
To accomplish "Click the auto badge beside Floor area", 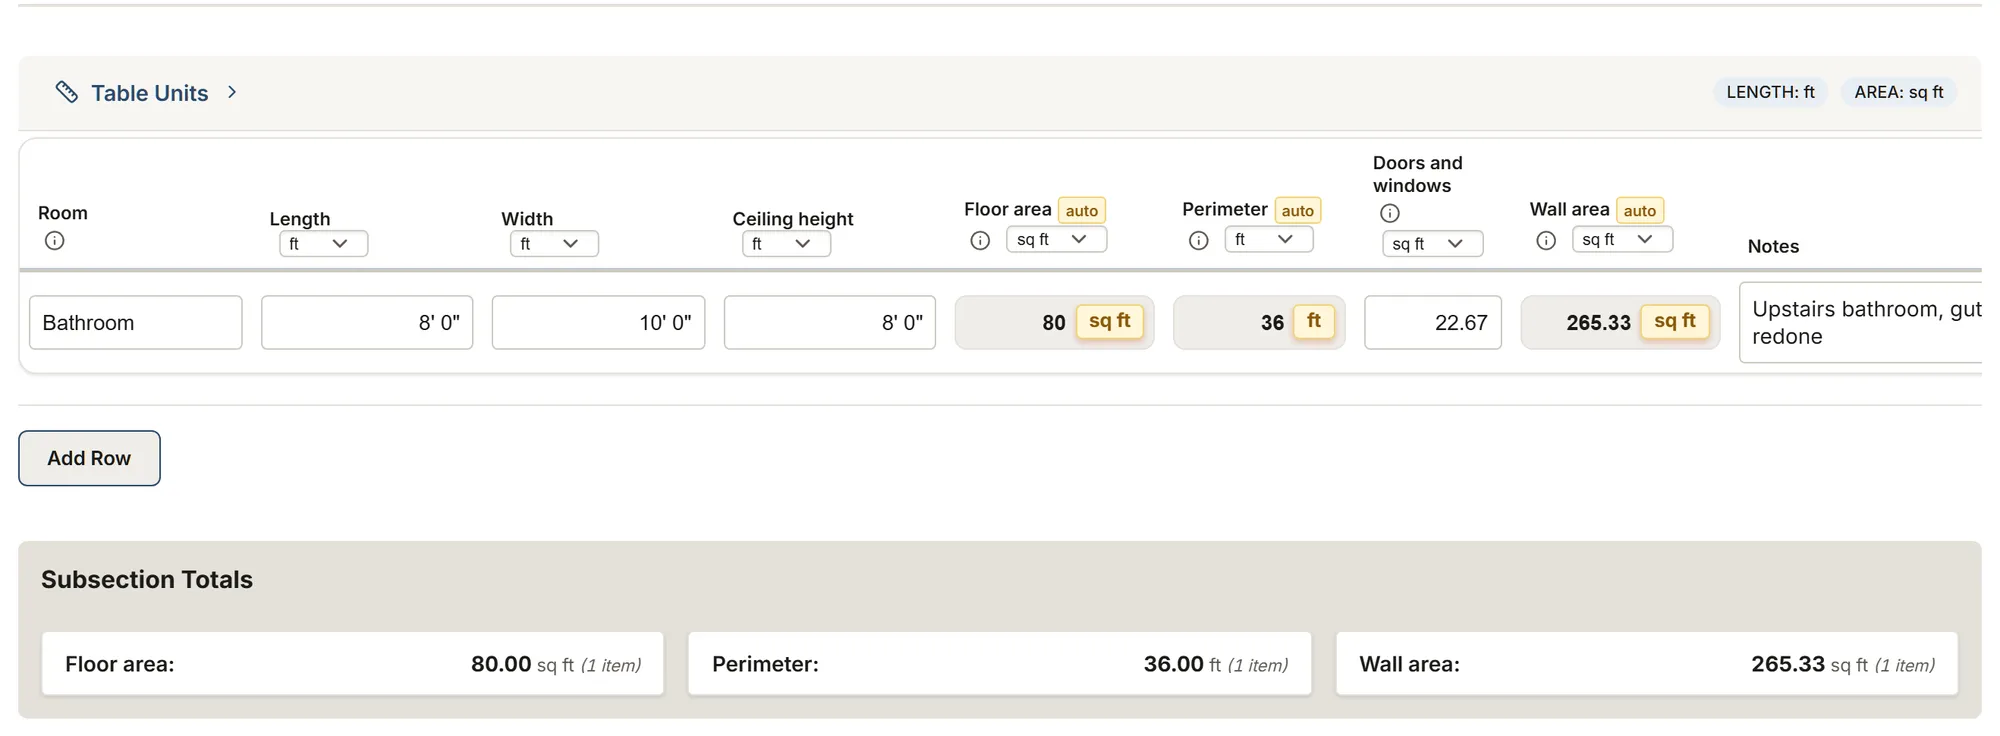I will [x=1082, y=210].
